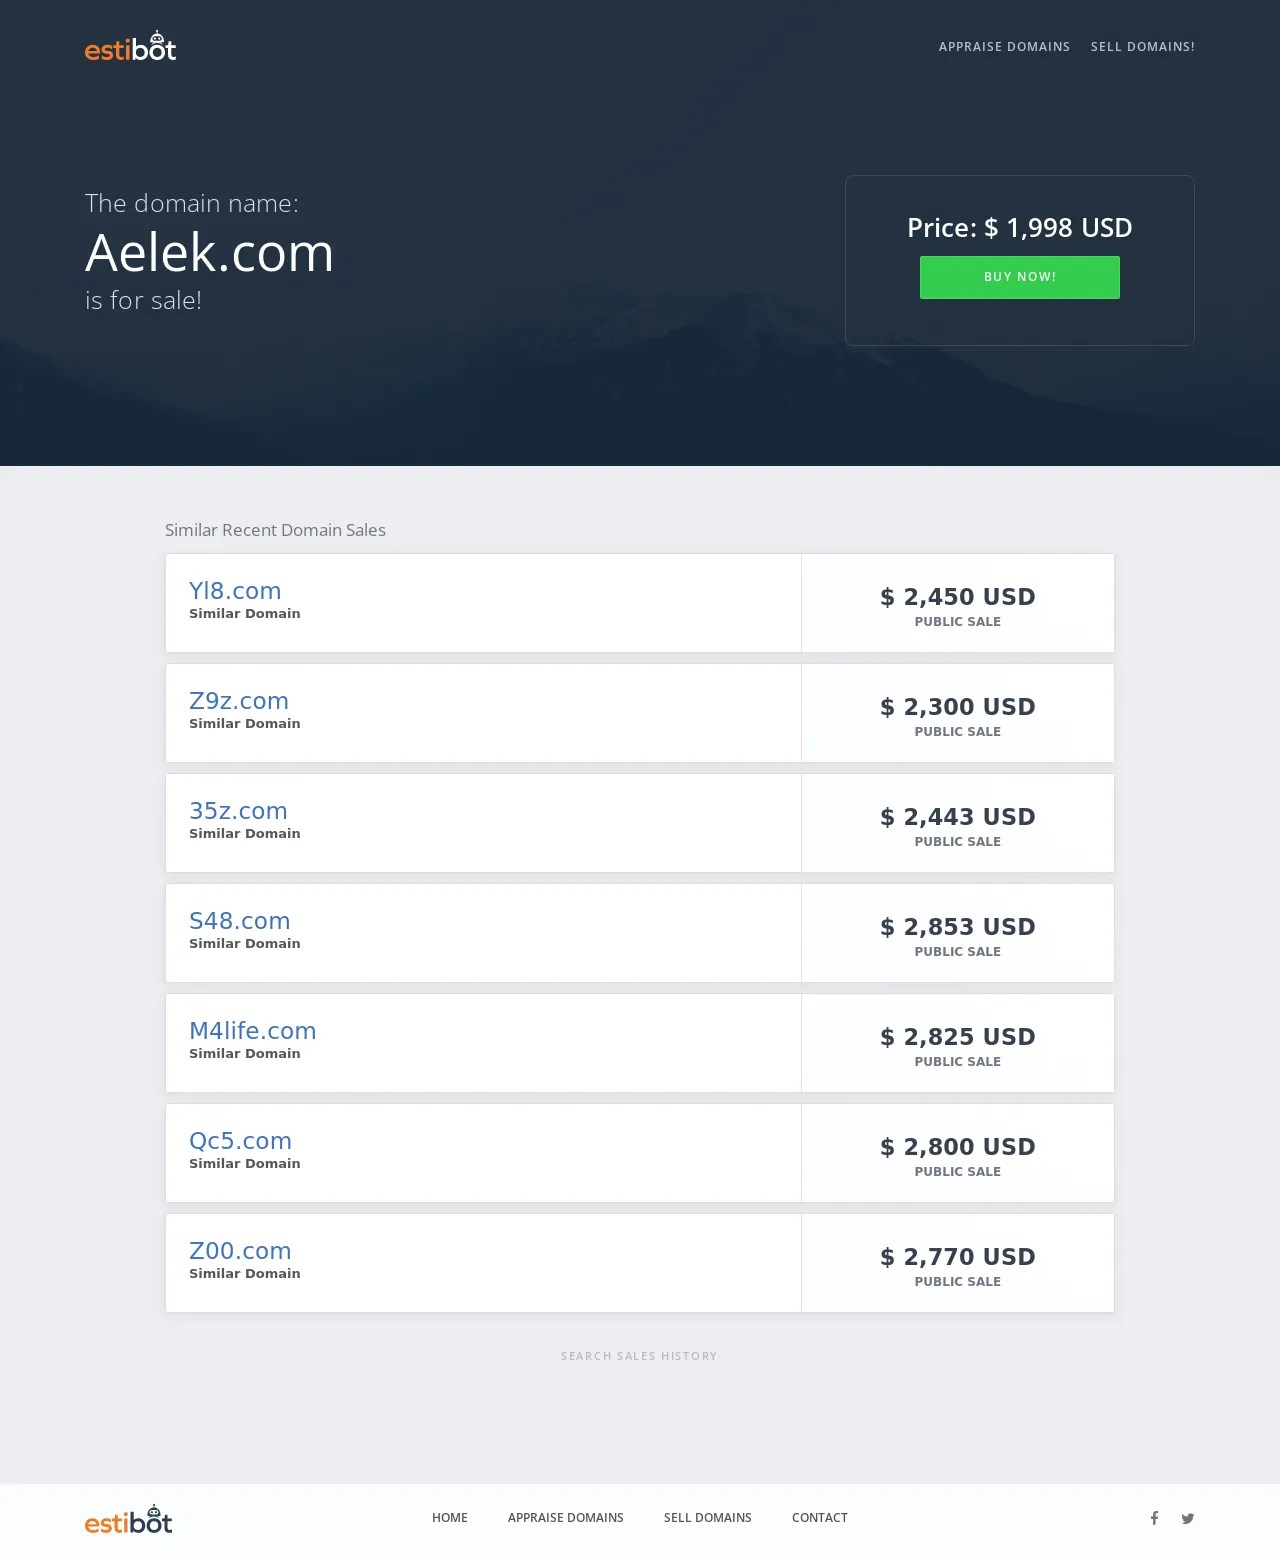Go to Home in footer menu

coord(450,1518)
